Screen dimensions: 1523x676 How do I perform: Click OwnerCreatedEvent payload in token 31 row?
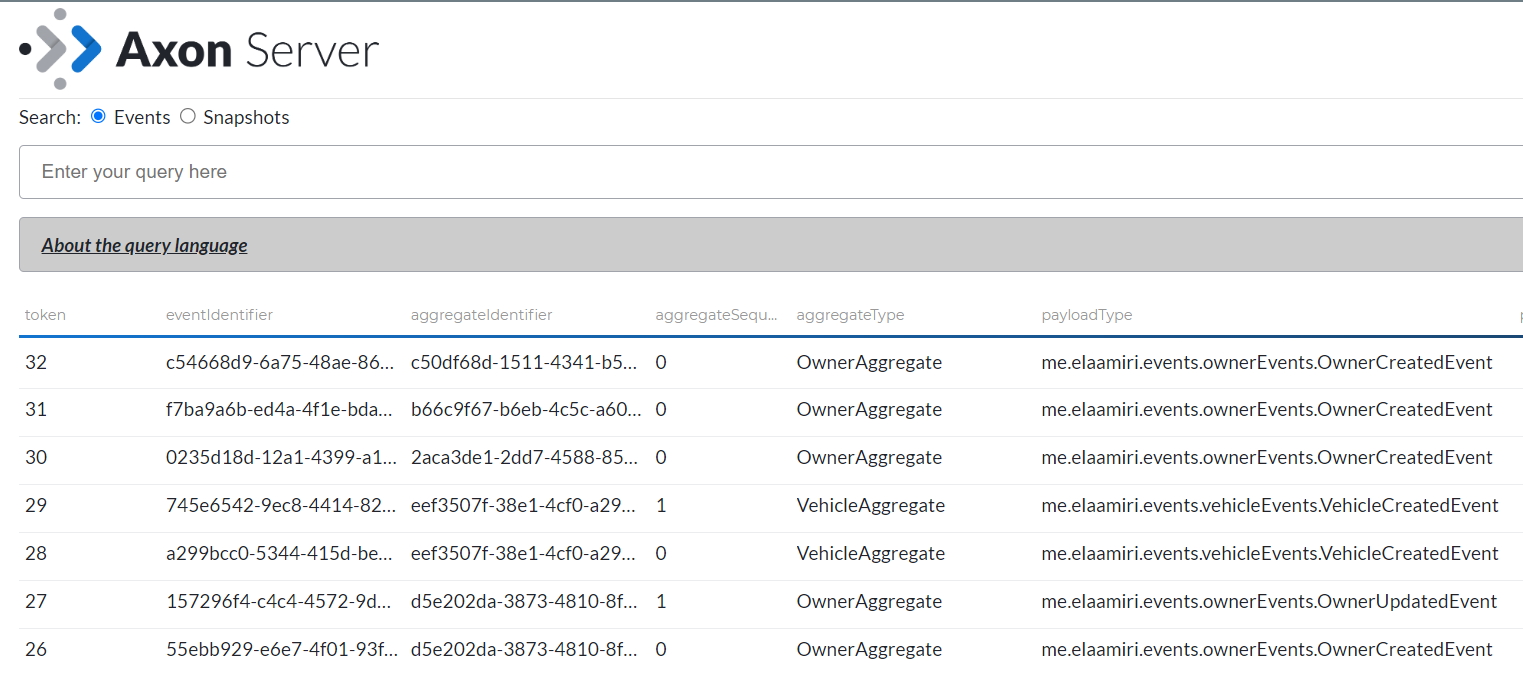pos(1267,410)
